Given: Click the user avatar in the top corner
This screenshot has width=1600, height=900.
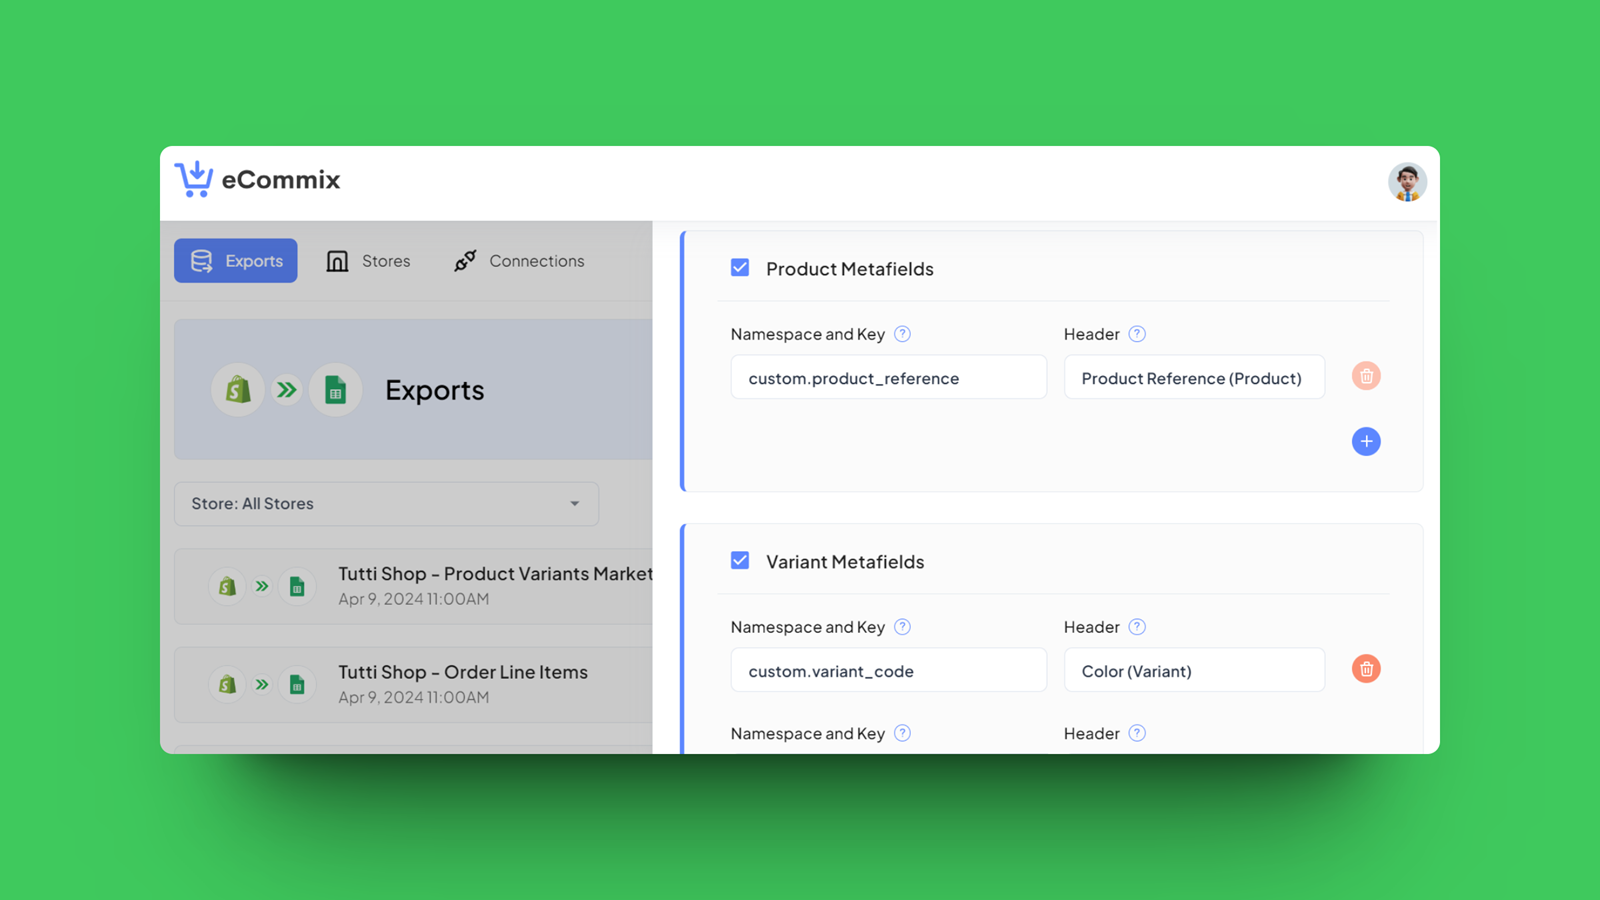Looking at the screenshot, I should (1408, 182).
